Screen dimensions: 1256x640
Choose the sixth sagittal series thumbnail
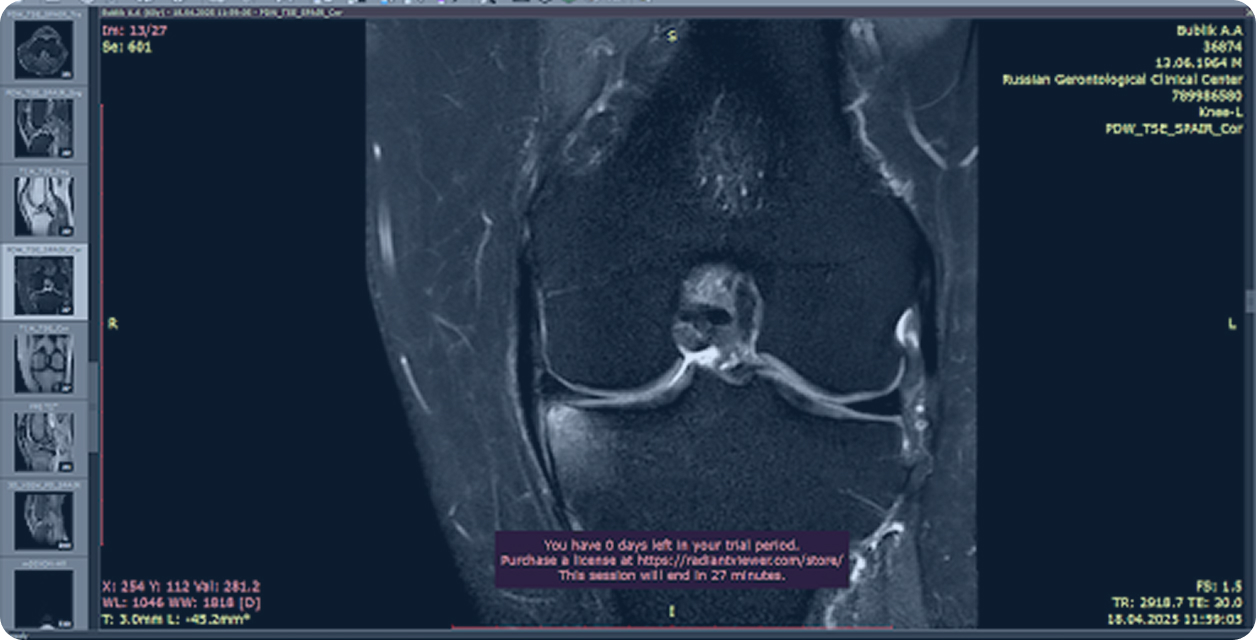pos(44,439)
